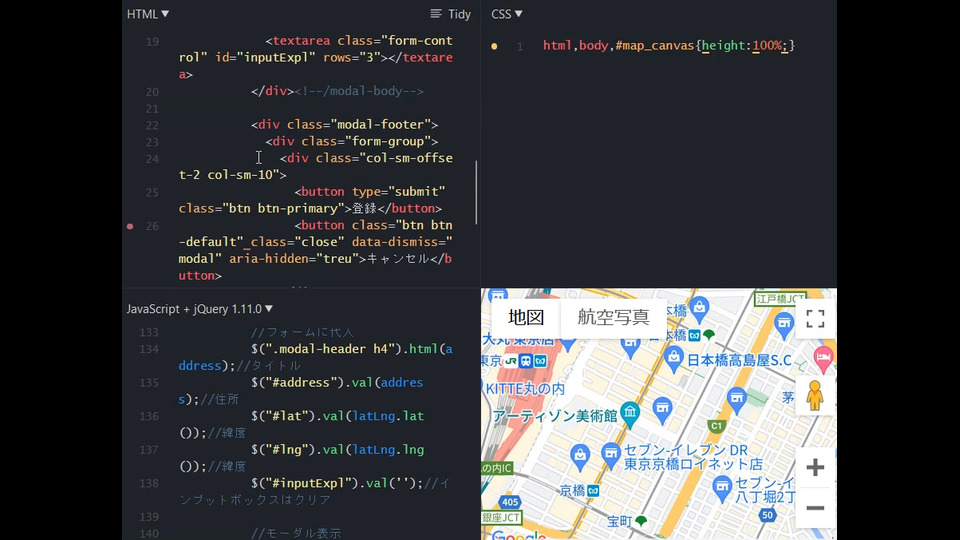Screen dimensions: 960x540
Task: Click the store pin above the C1 marker
Action: click(737, 400)
